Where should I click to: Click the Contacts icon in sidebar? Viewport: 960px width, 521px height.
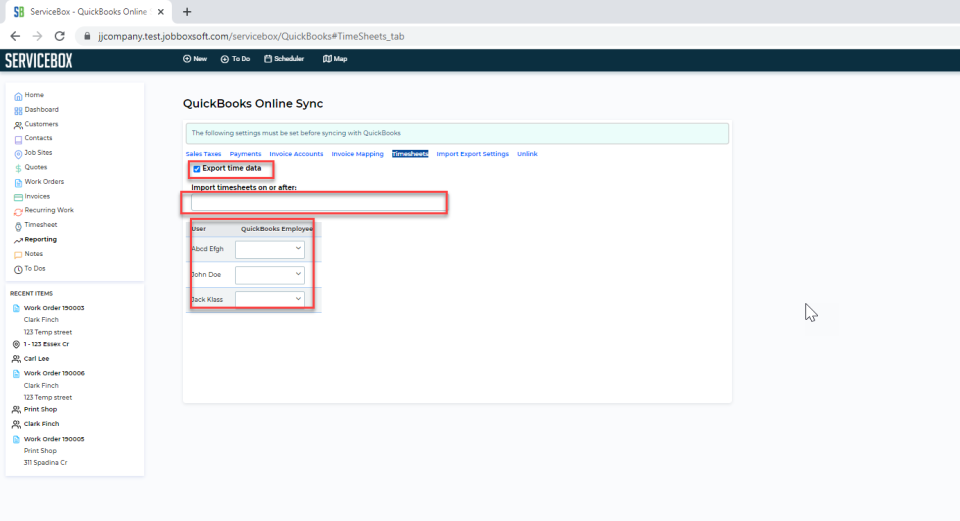[18, 139]
